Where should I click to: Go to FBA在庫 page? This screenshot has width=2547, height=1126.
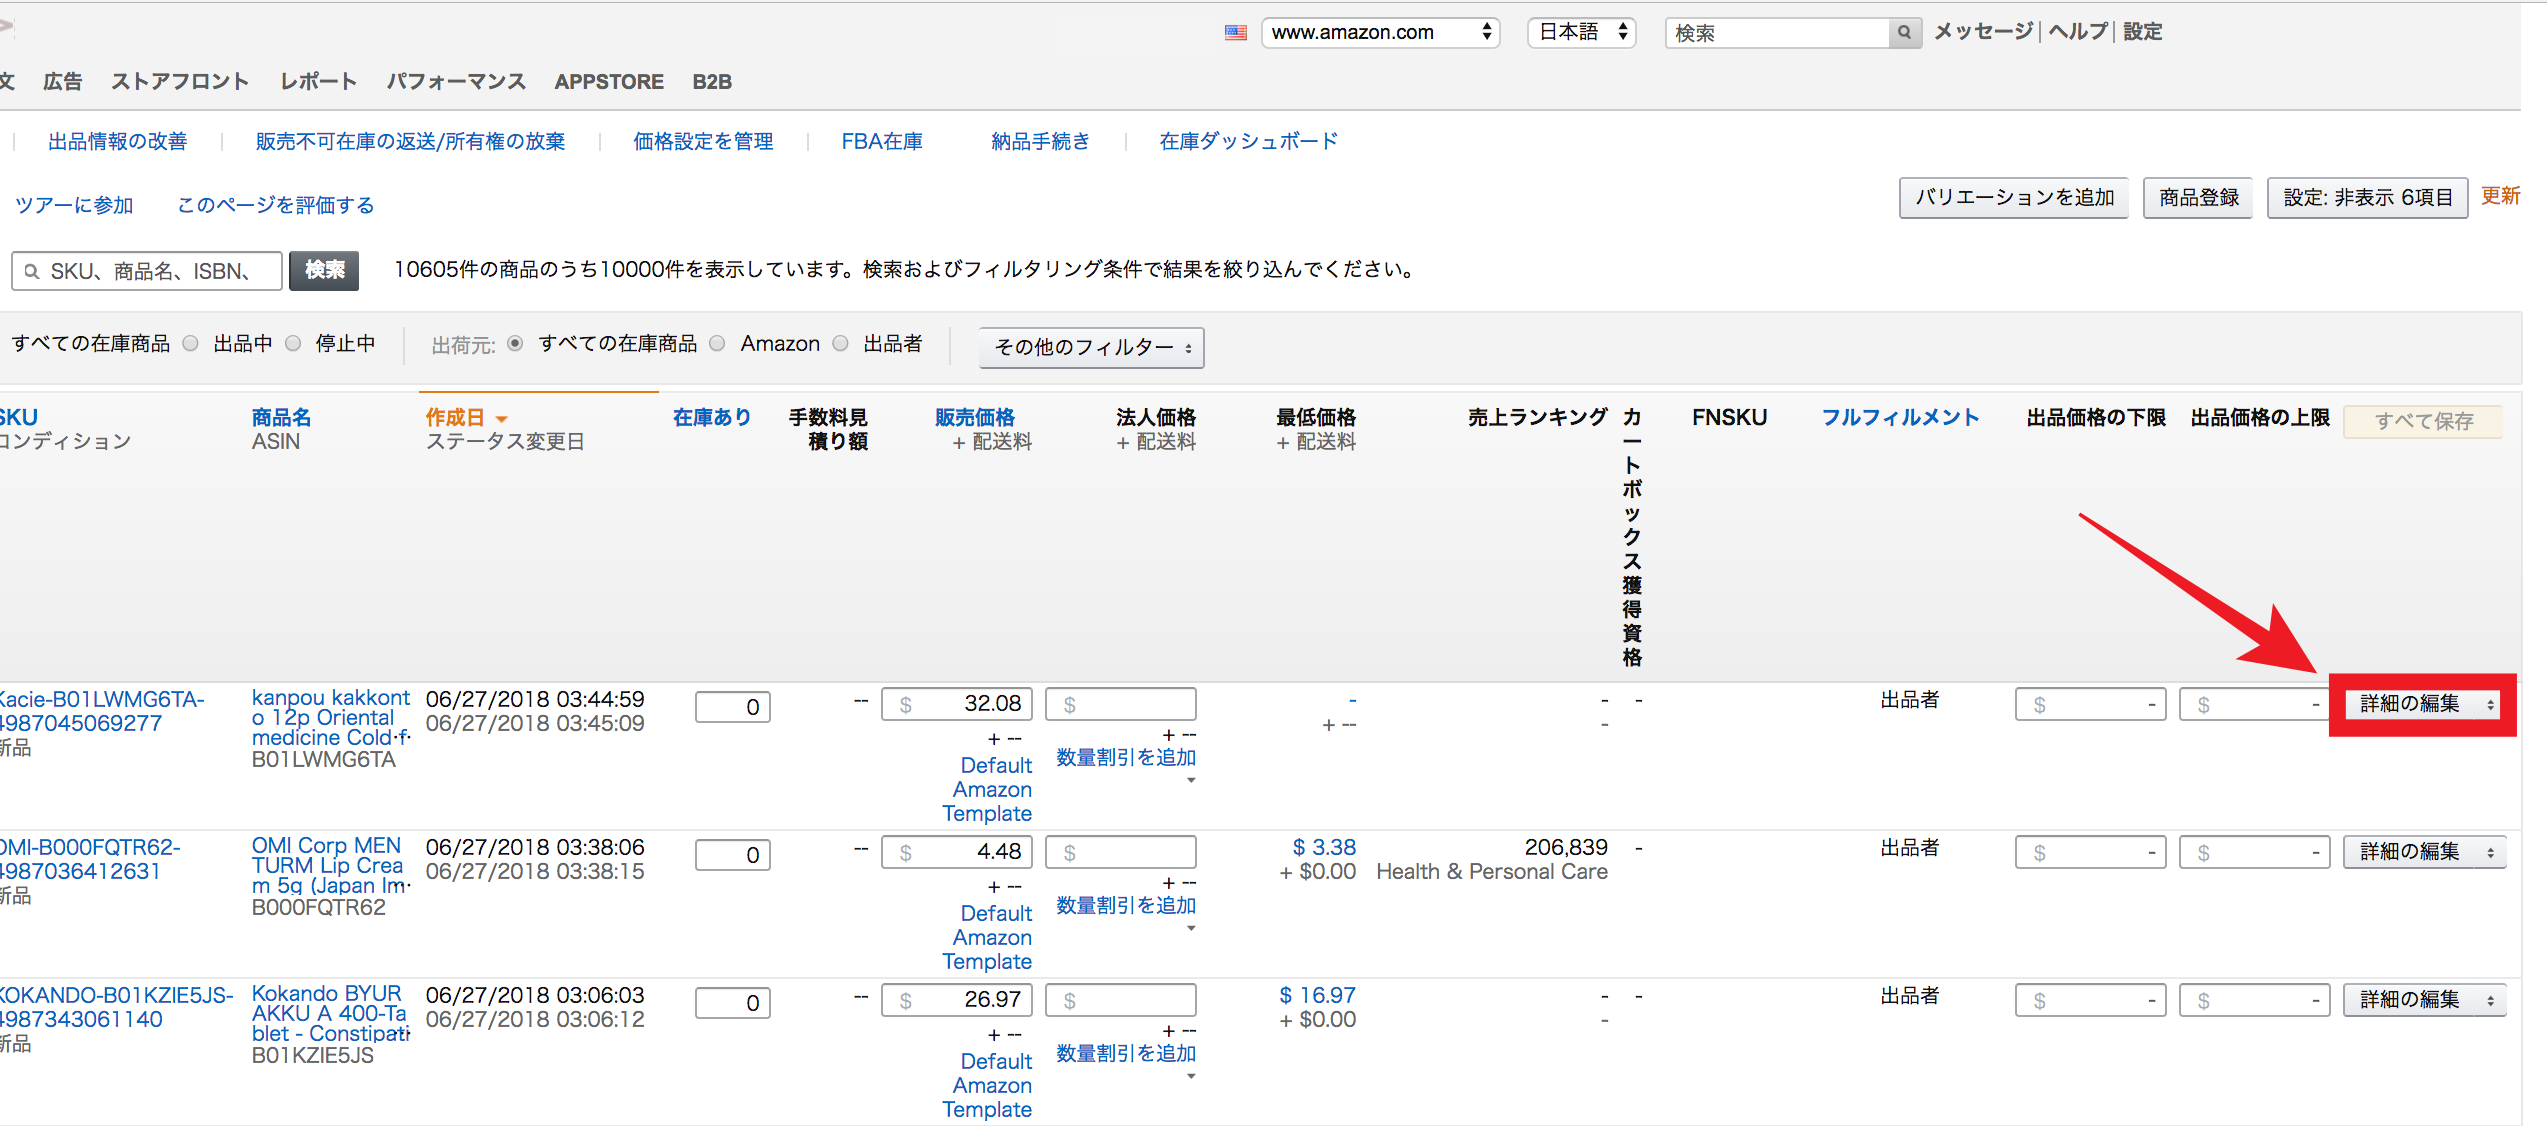pos(882,141)
